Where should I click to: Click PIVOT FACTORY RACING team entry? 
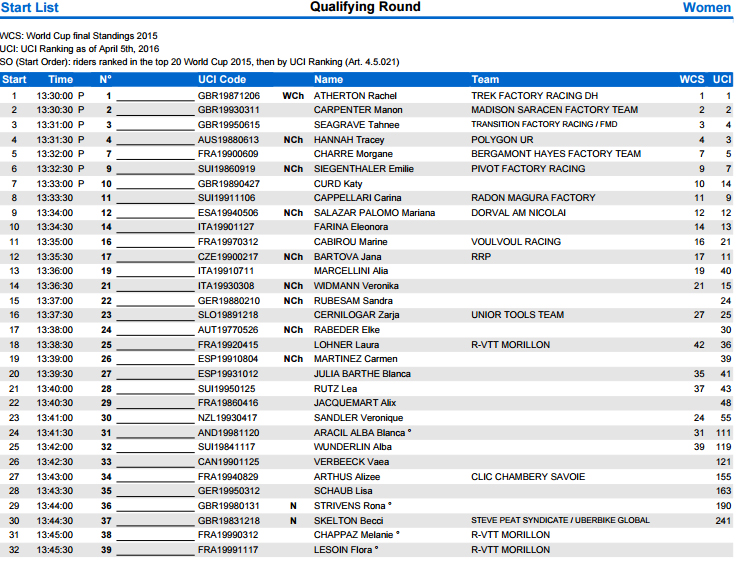coord(528,169)
